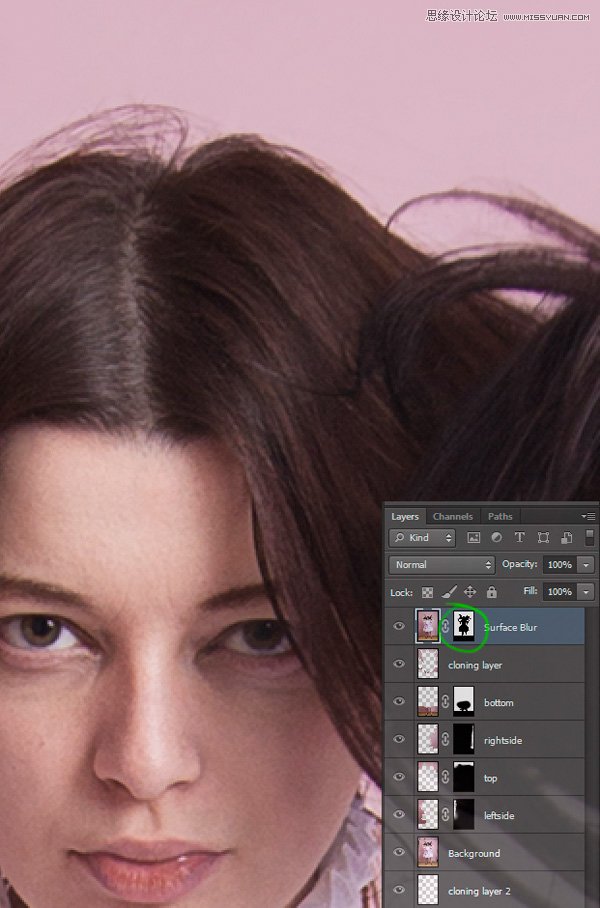Hide the Background layer eye icon
600x908 pixels.
[x=399, y=853]
